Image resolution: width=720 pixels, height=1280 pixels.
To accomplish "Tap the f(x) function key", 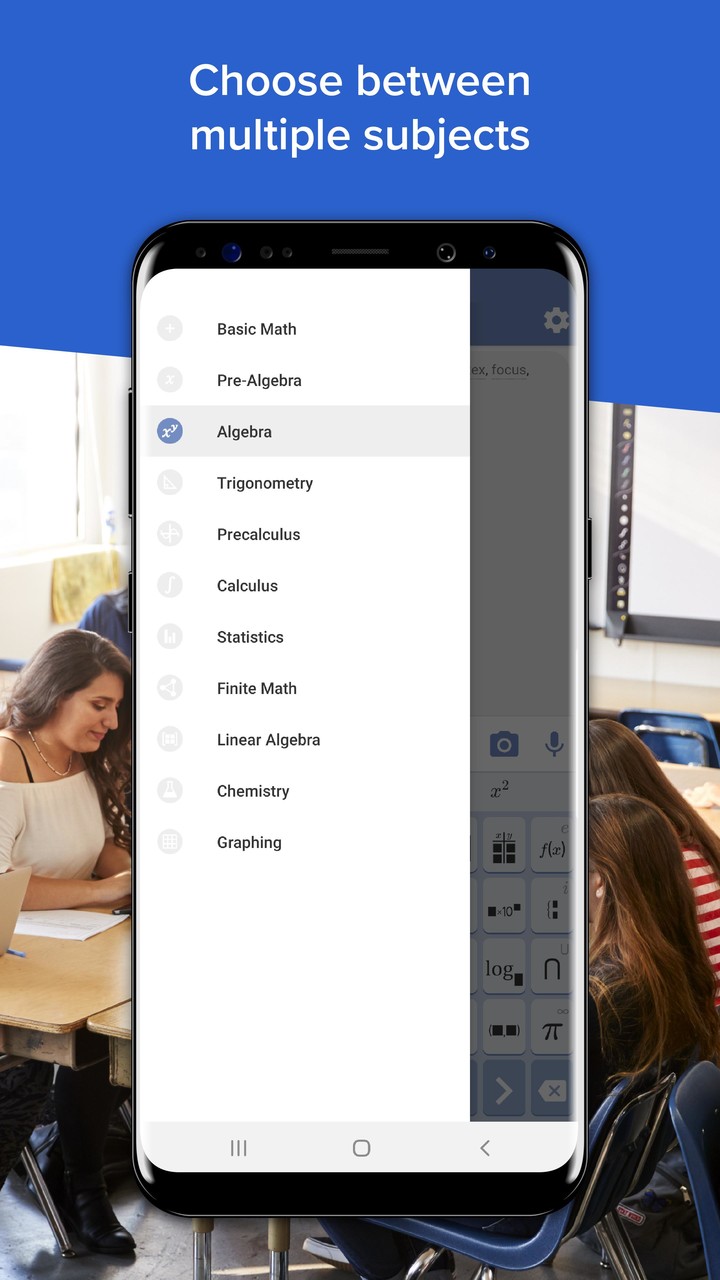I will (x=551, y=848).
